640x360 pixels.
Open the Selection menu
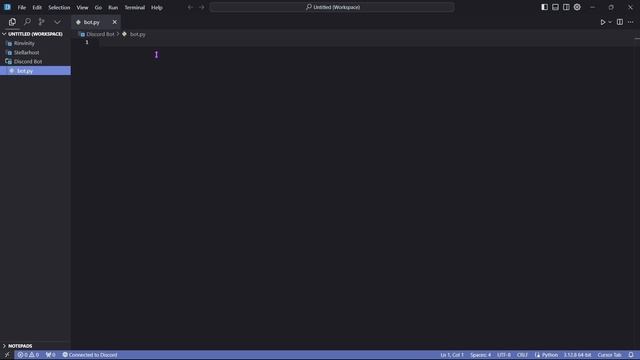tap(59, 7)
